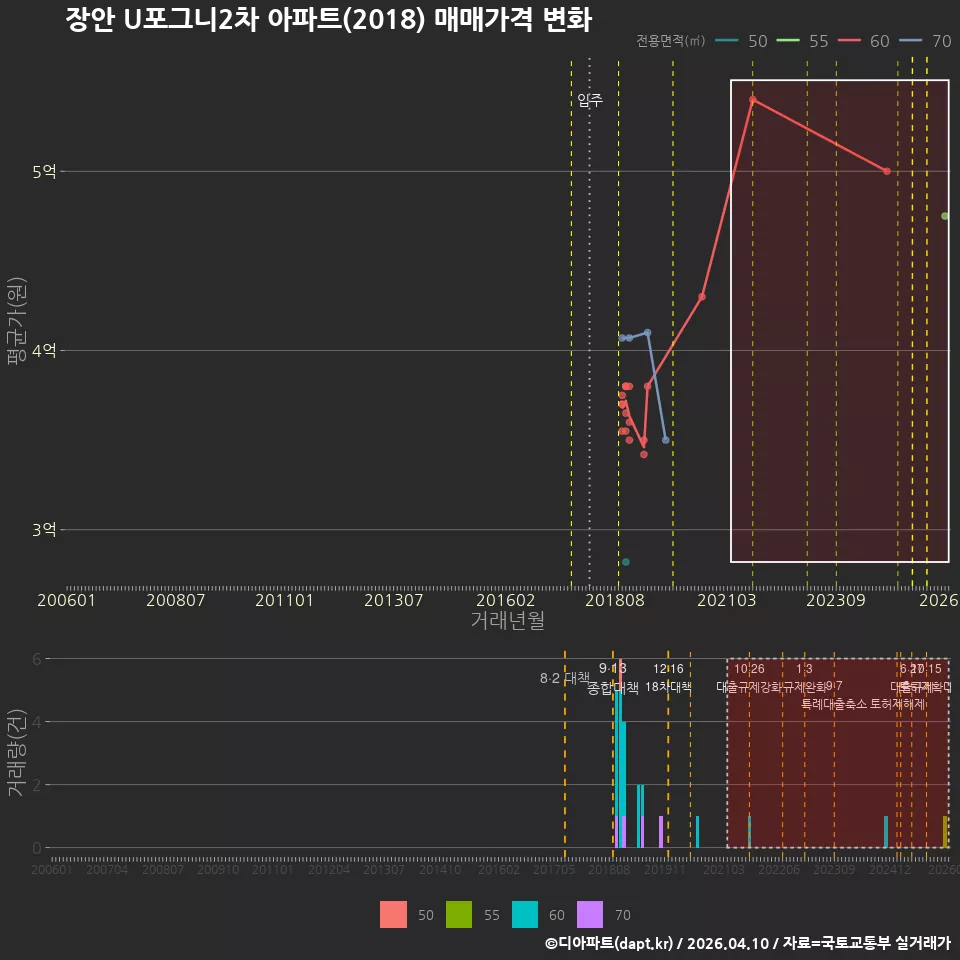Click the highest blue 70㎡ data point
Image resolution: width=960 pixels, height=960 pixels.
[x=647, y=332]
